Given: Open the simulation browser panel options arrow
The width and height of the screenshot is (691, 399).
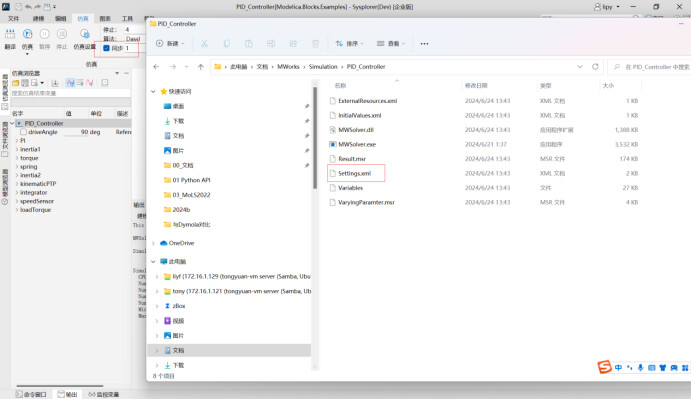Looking at the screenshot, I should (117, 73).
